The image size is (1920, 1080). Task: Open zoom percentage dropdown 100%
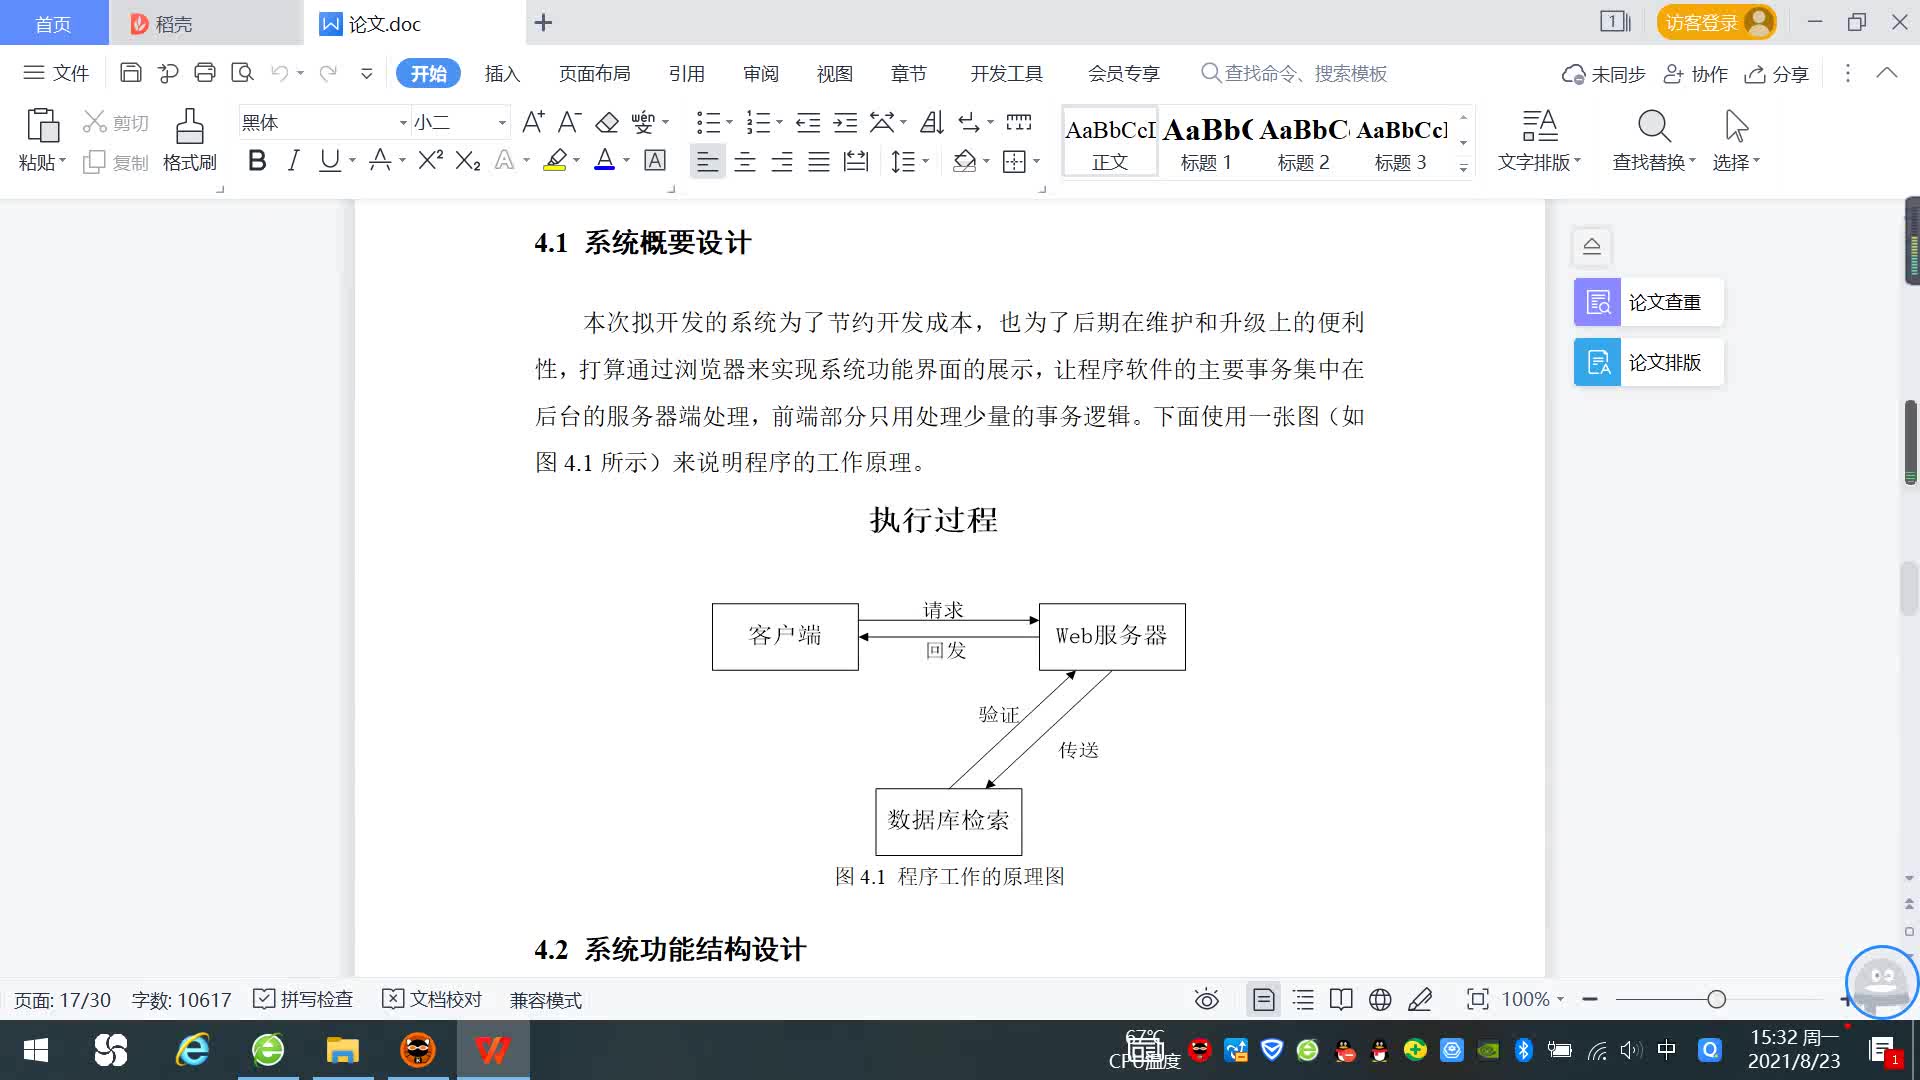1533,999
